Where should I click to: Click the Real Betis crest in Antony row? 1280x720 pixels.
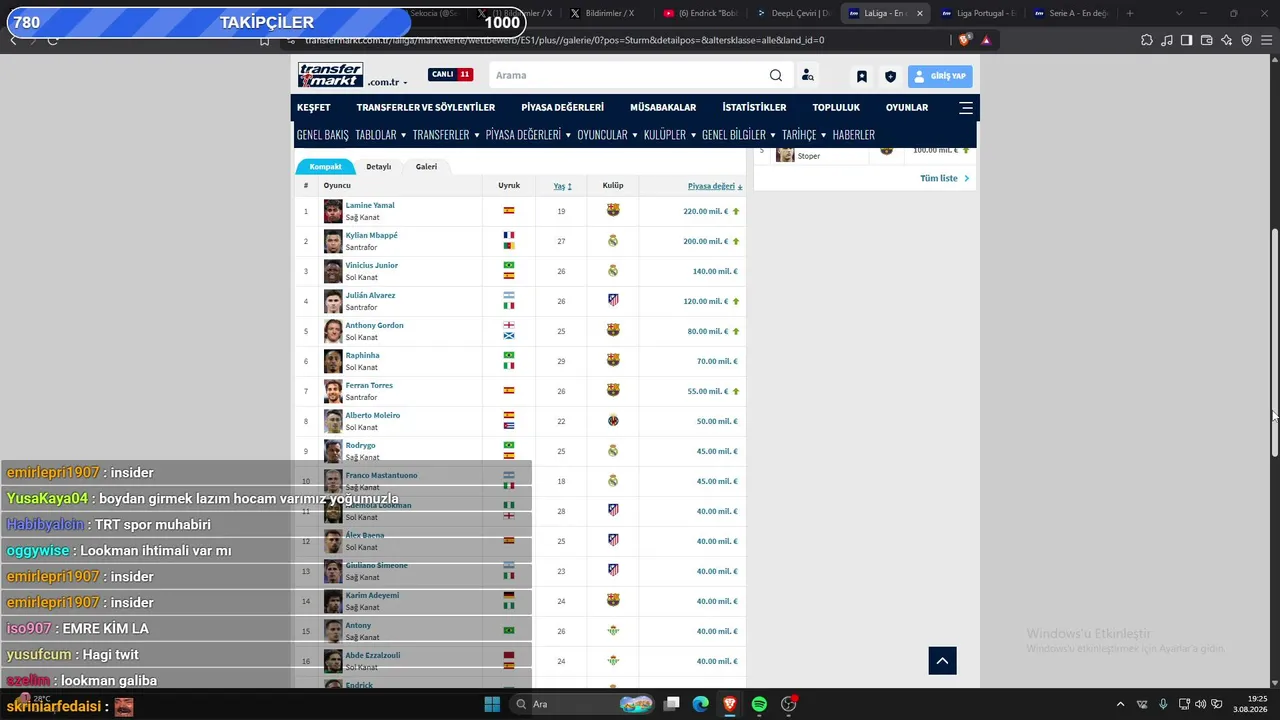[613, 630]
